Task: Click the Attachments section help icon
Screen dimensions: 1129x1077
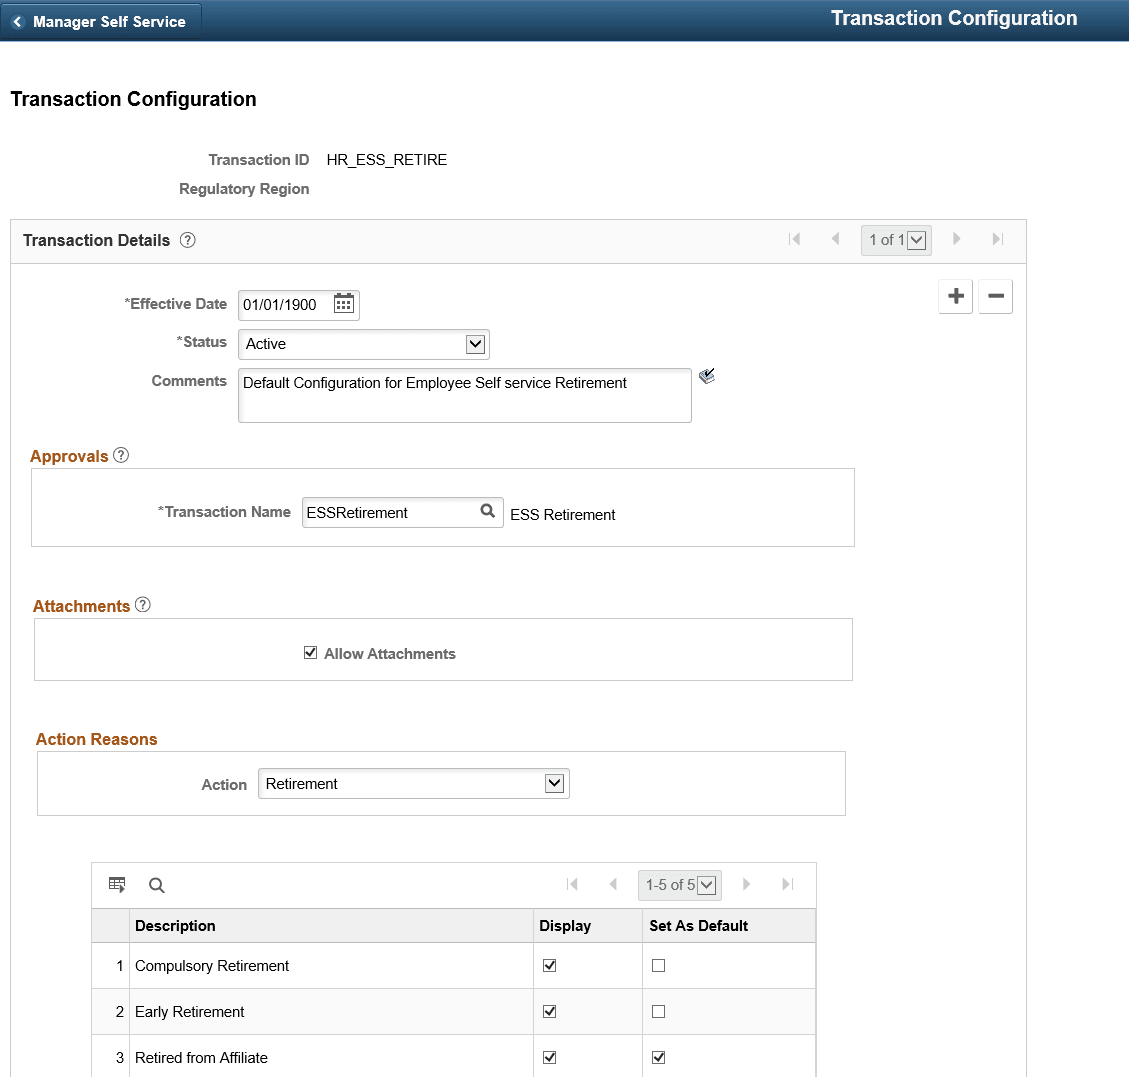Action: coord(143,604)
